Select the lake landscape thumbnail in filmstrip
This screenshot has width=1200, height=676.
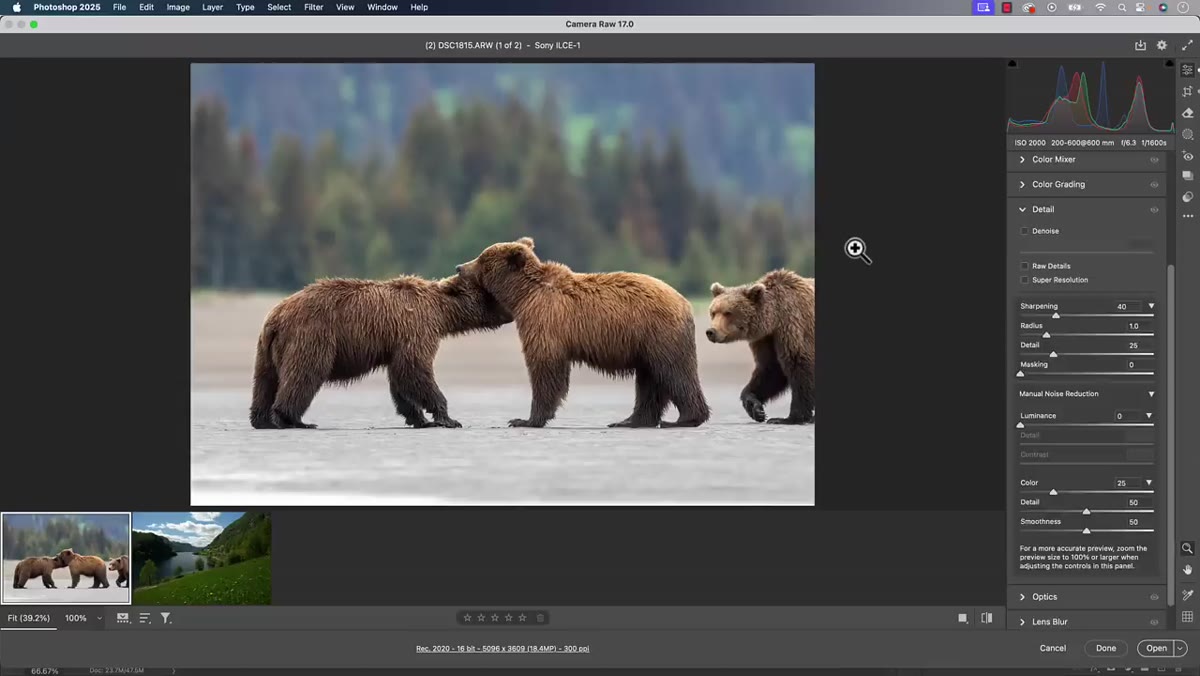click(202, 558)
